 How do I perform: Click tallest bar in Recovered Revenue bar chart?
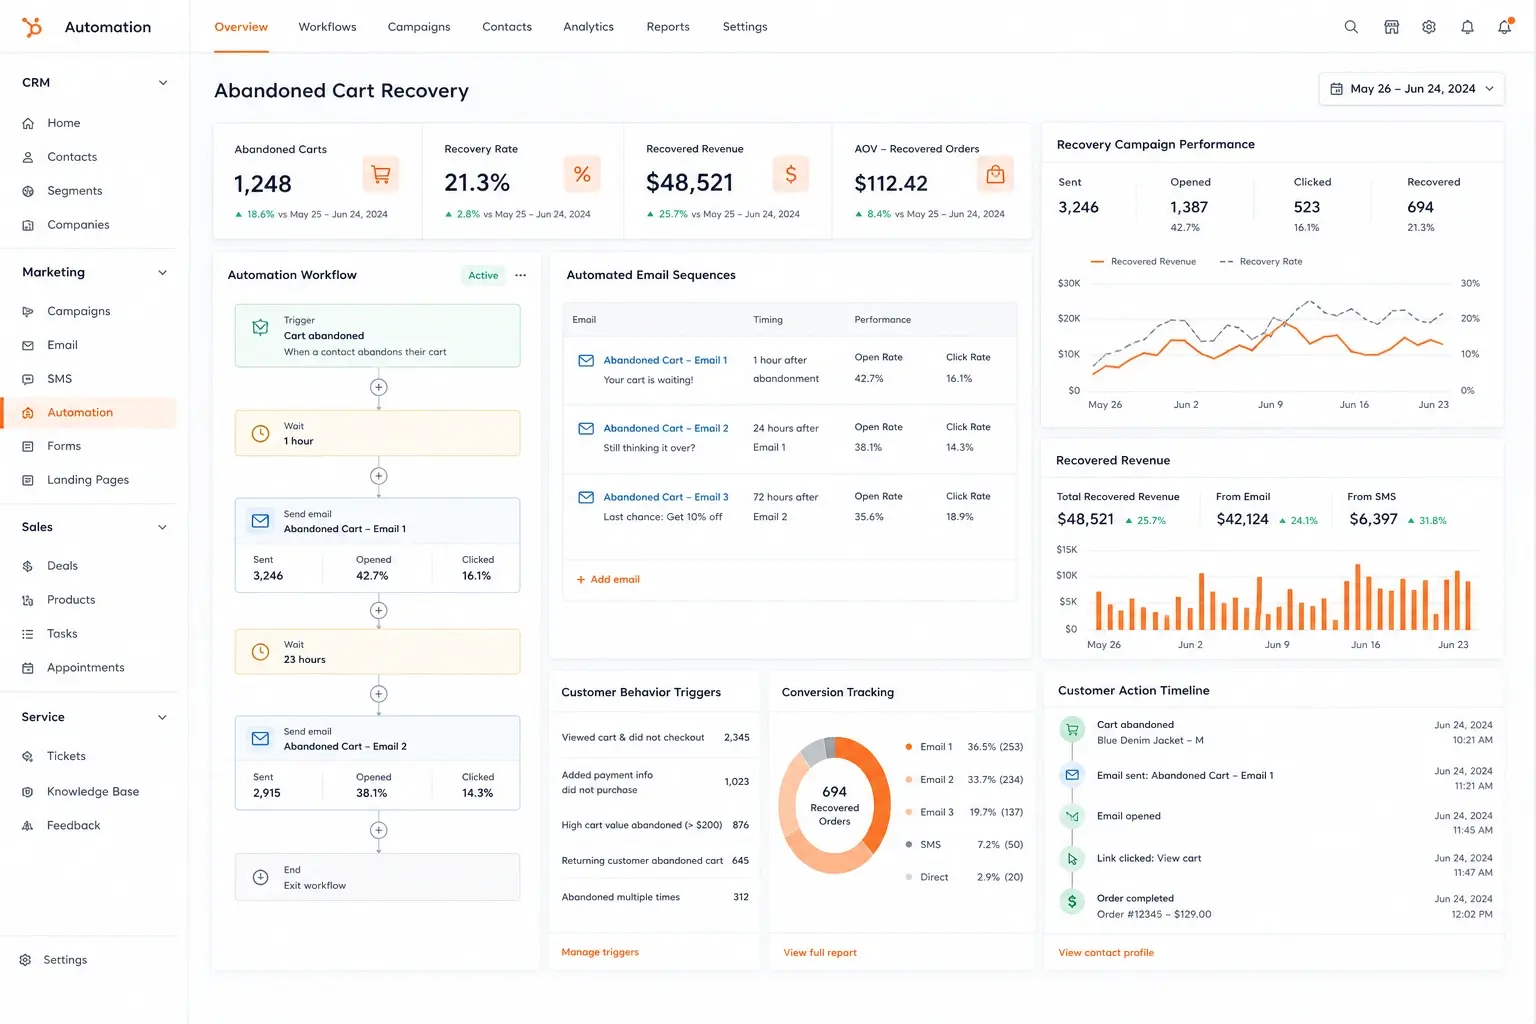click(x=1358, y=597)
